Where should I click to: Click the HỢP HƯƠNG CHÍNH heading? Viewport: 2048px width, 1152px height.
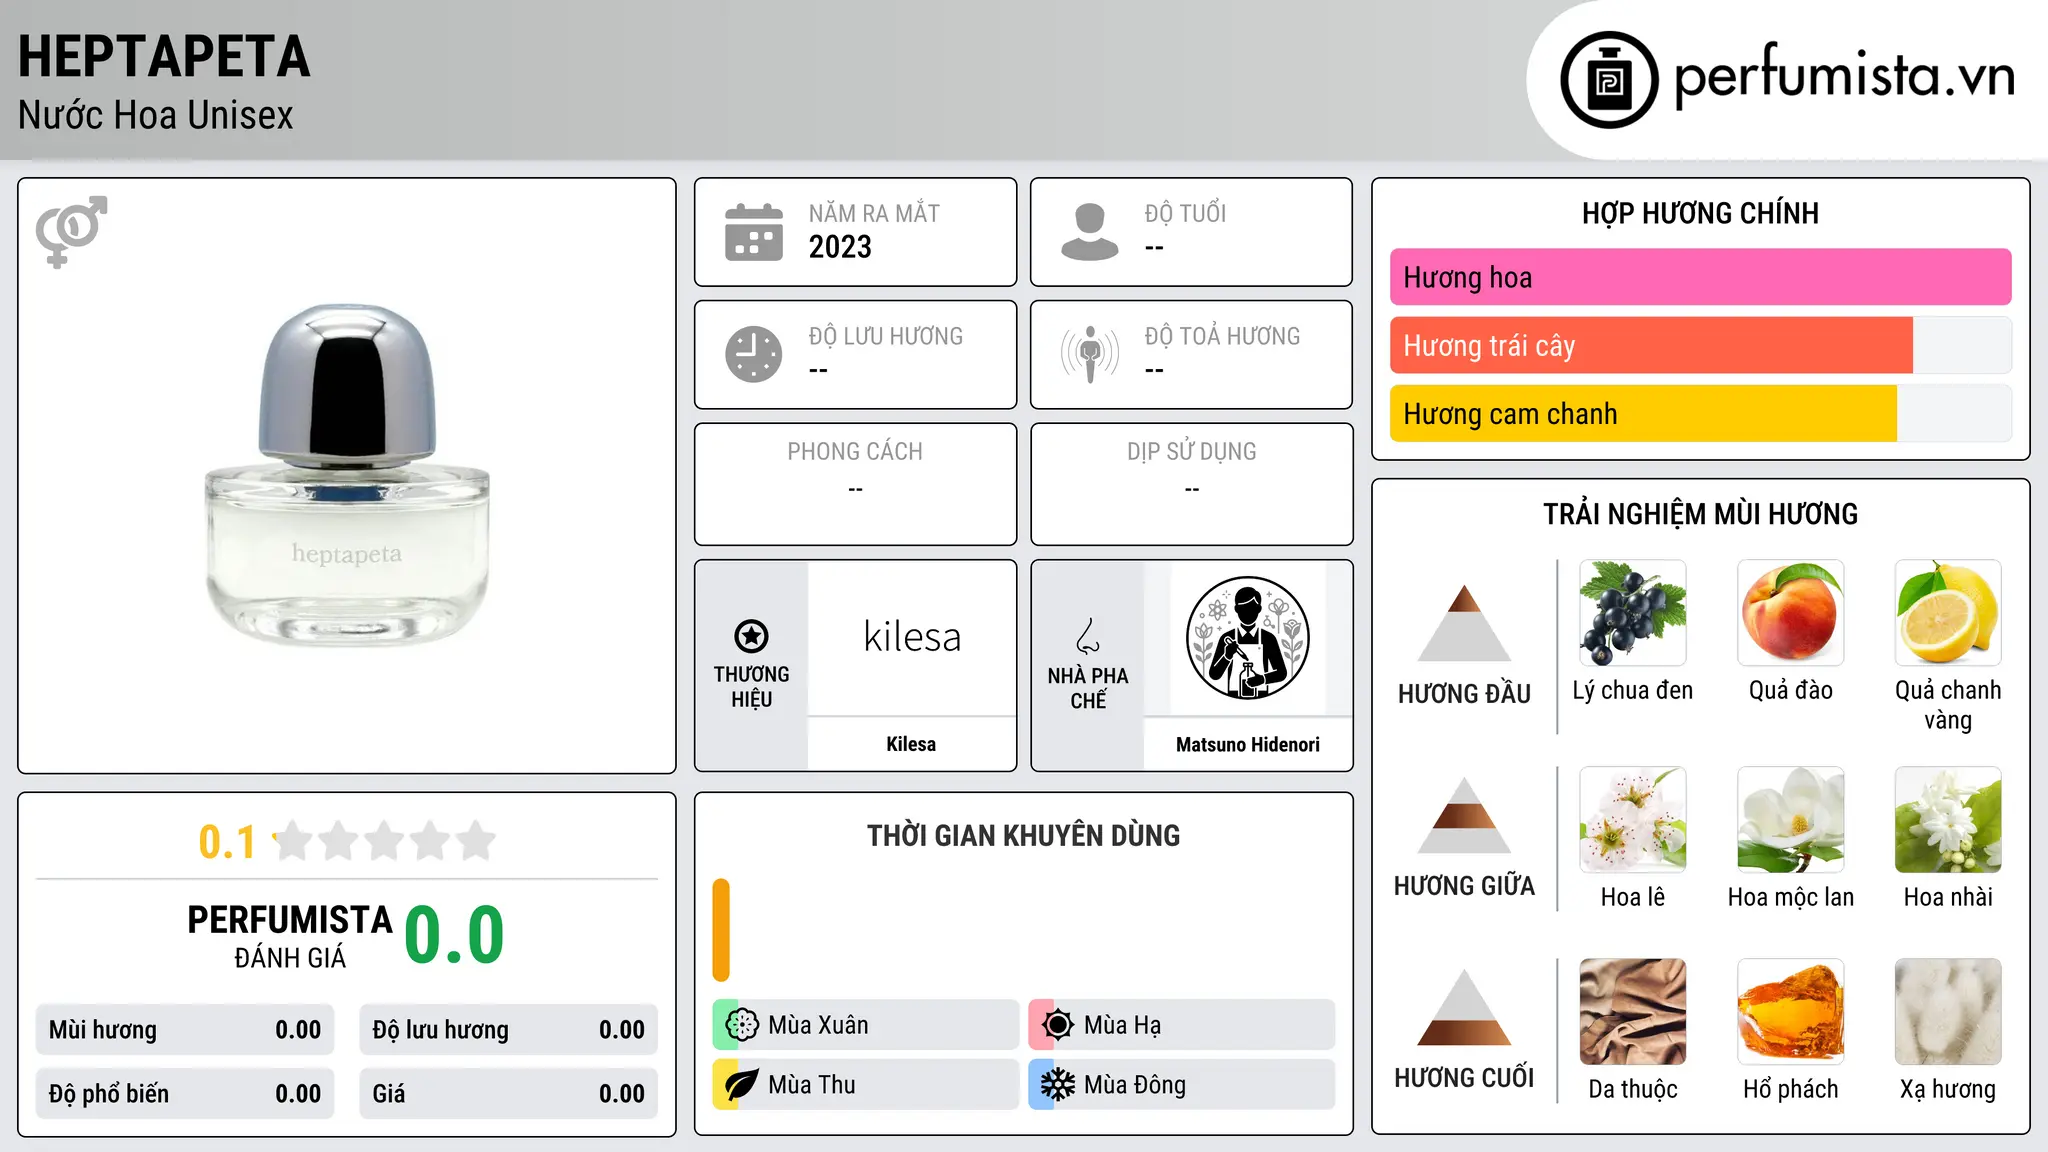tap(1700, 214)
